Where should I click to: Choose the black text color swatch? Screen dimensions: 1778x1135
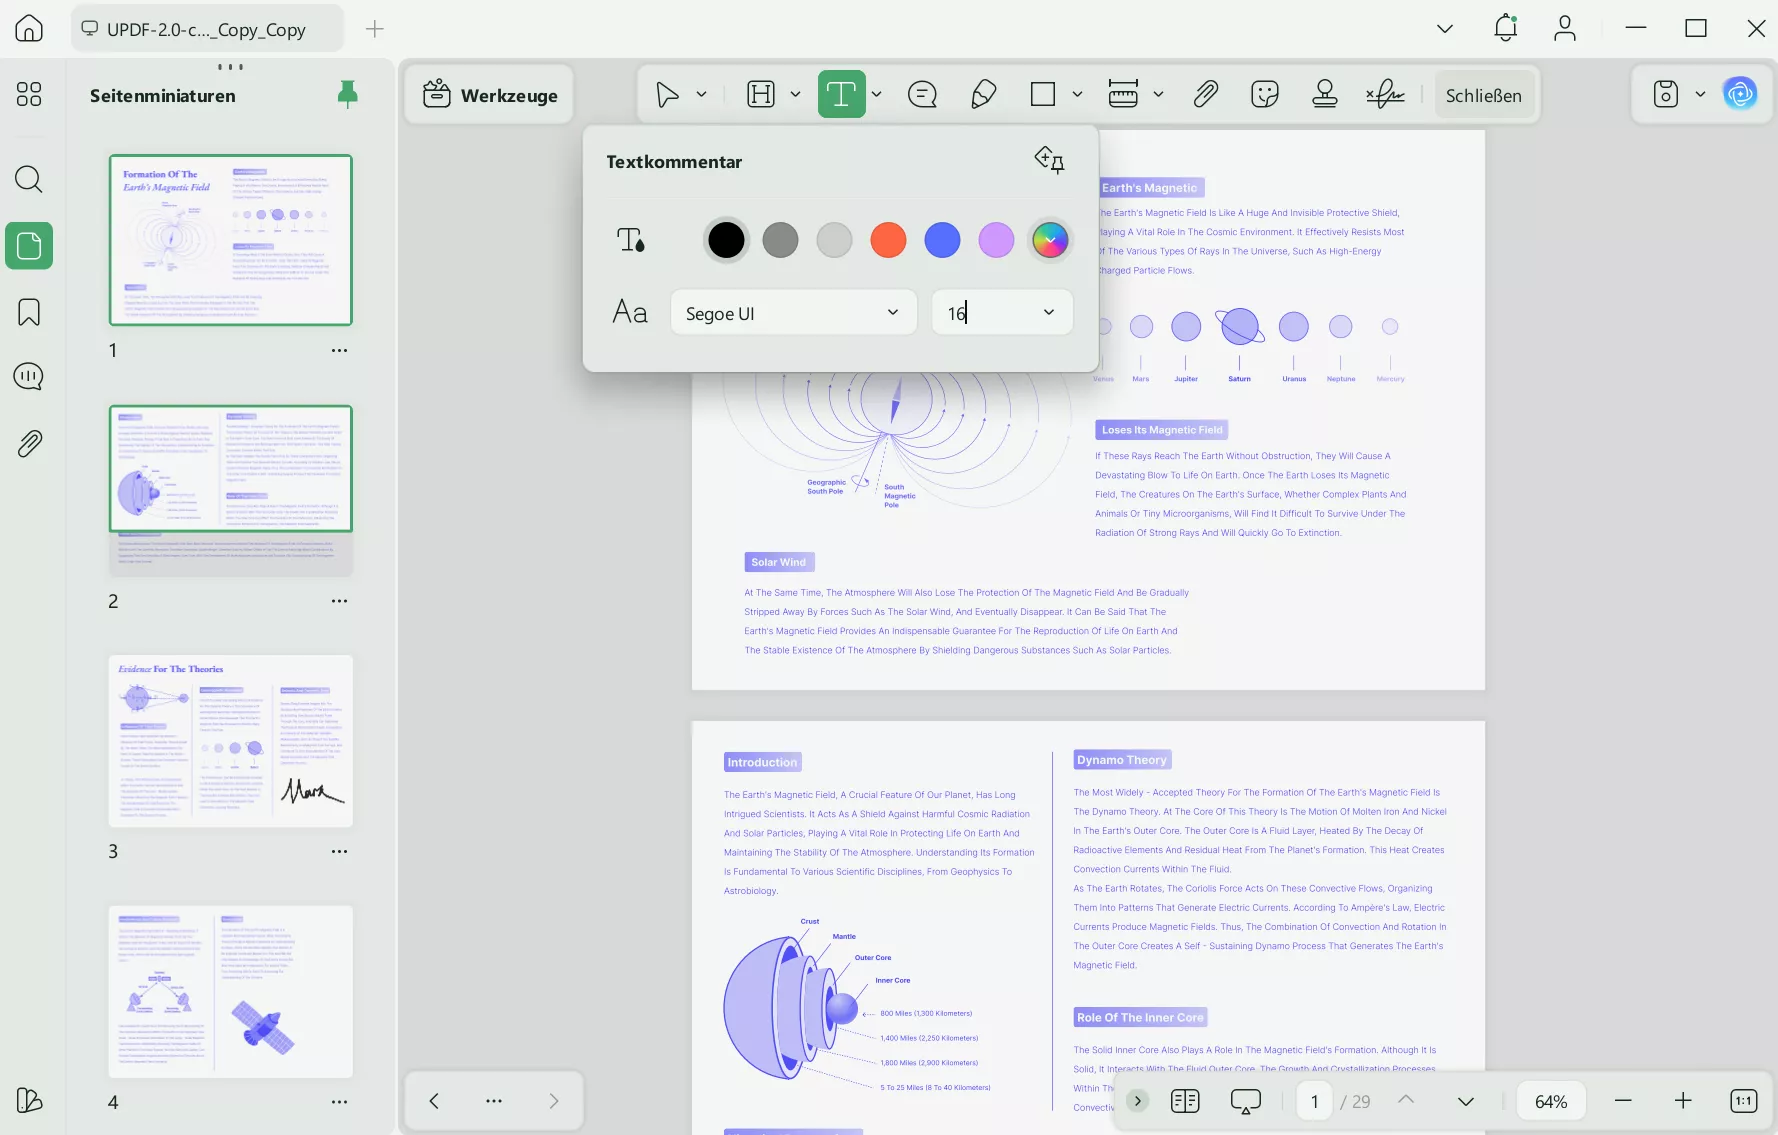click(x=726, y=240)
